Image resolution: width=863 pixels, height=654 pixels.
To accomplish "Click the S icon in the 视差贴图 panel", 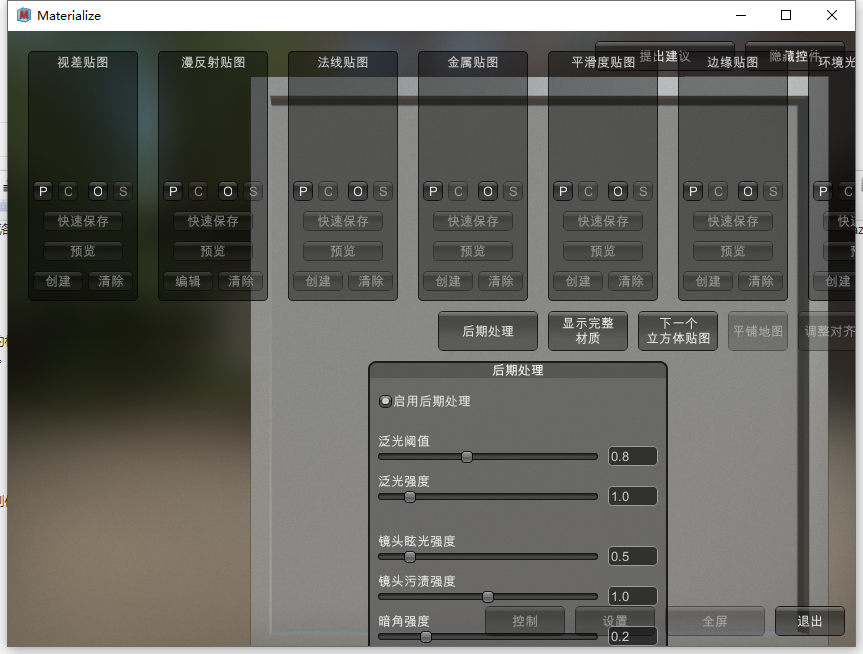I will pyautogui.click(x=124, y=190).
